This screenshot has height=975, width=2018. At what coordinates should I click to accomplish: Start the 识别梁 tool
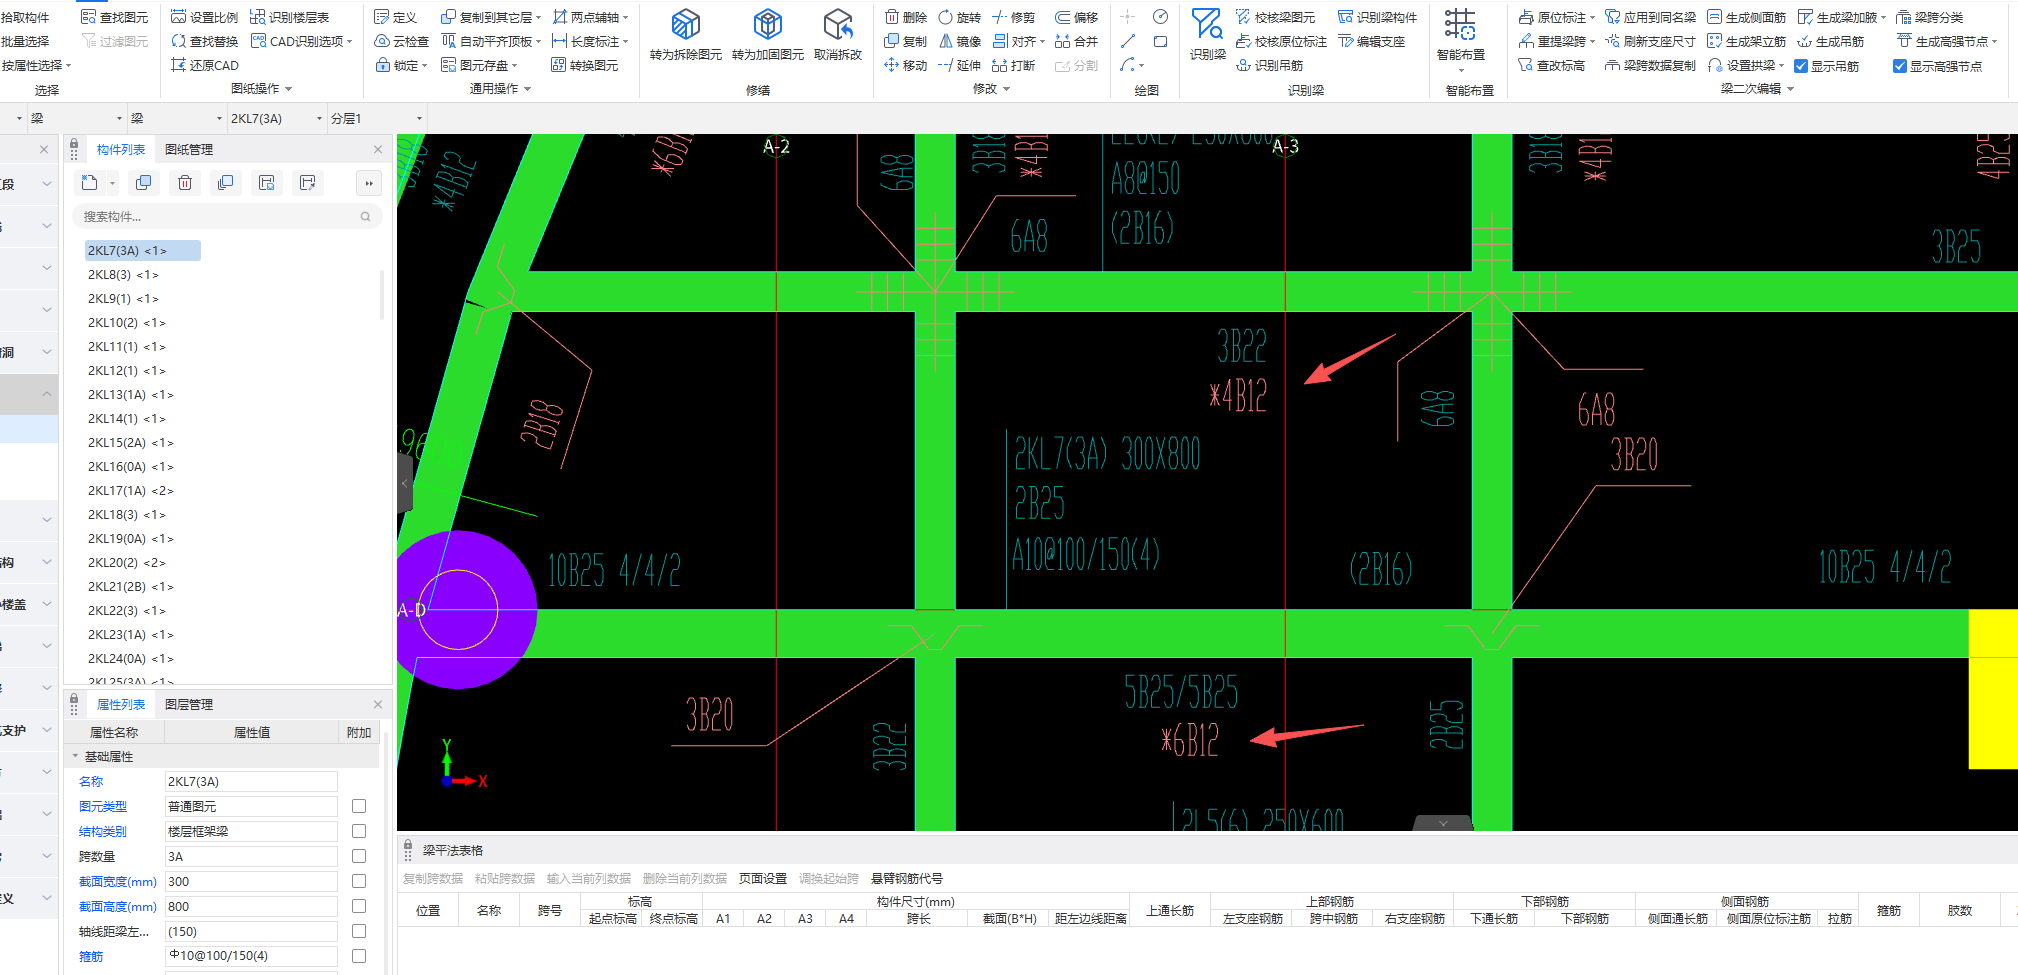pyautogui.click(x=1208, y=34)
